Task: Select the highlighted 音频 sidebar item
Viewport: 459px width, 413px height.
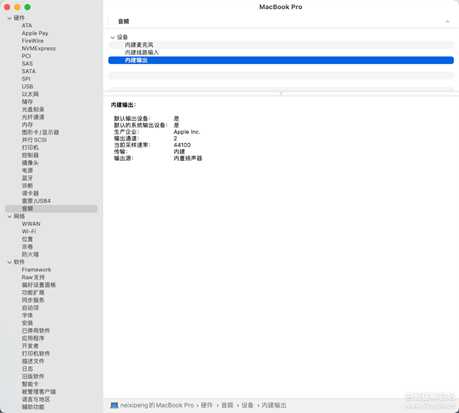Action: coord(51,209)
